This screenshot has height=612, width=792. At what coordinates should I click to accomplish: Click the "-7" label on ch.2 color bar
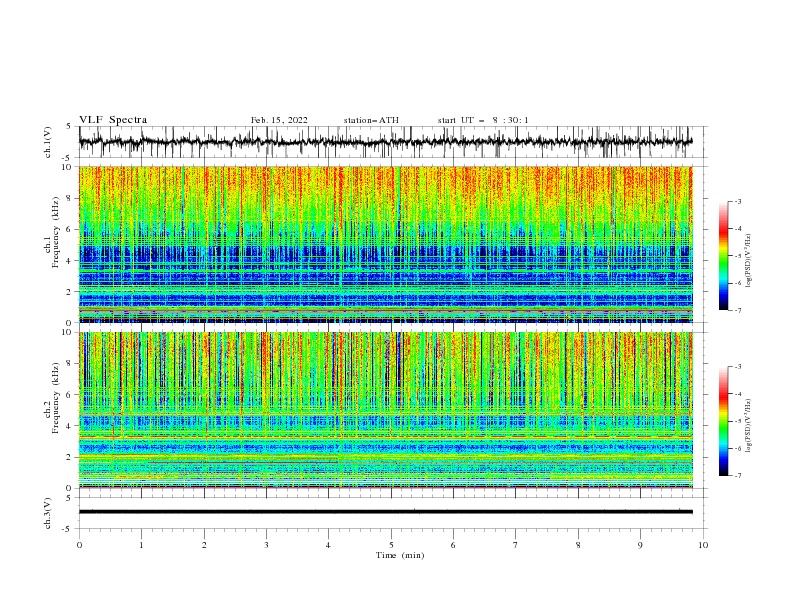[738, 475]
